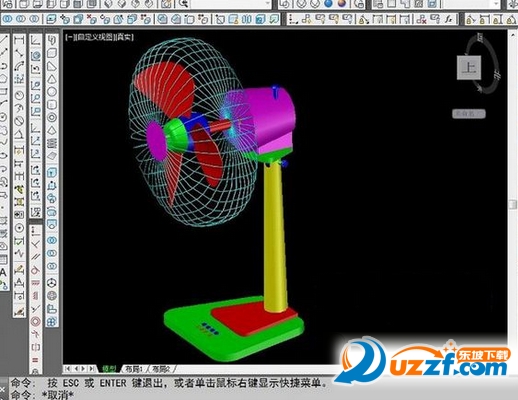518x400 pixels.
Task: Choose the Delete Faces tool with red X
Action: [91, 19]
